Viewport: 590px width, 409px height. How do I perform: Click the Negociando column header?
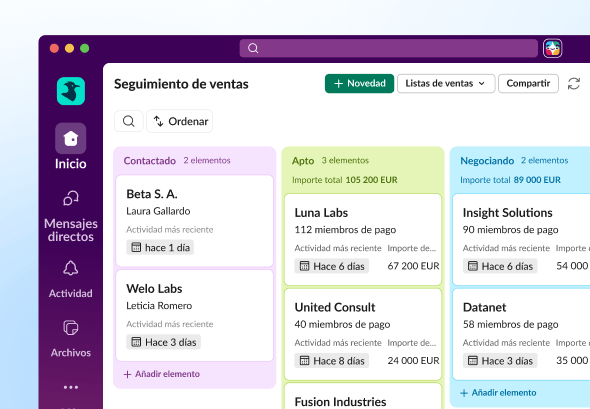tap(487, 161)
